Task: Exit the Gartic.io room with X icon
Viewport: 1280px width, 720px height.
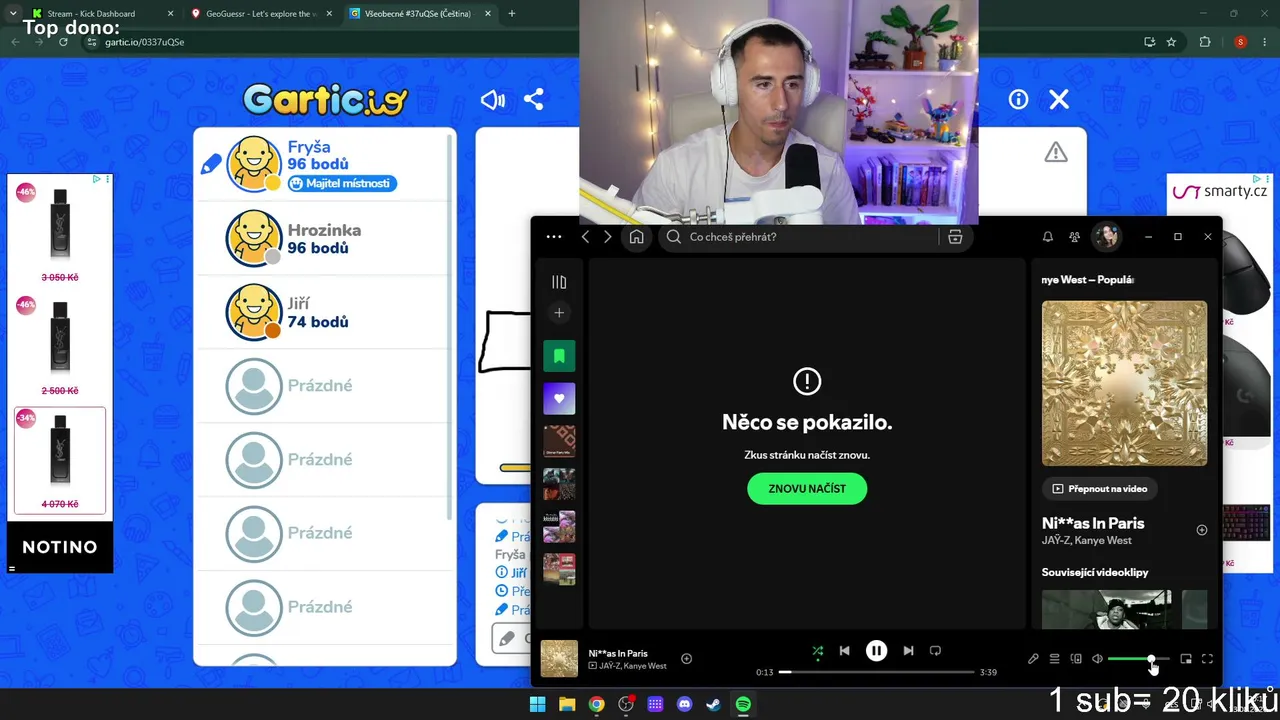Action: click(x=1059, y=99)
